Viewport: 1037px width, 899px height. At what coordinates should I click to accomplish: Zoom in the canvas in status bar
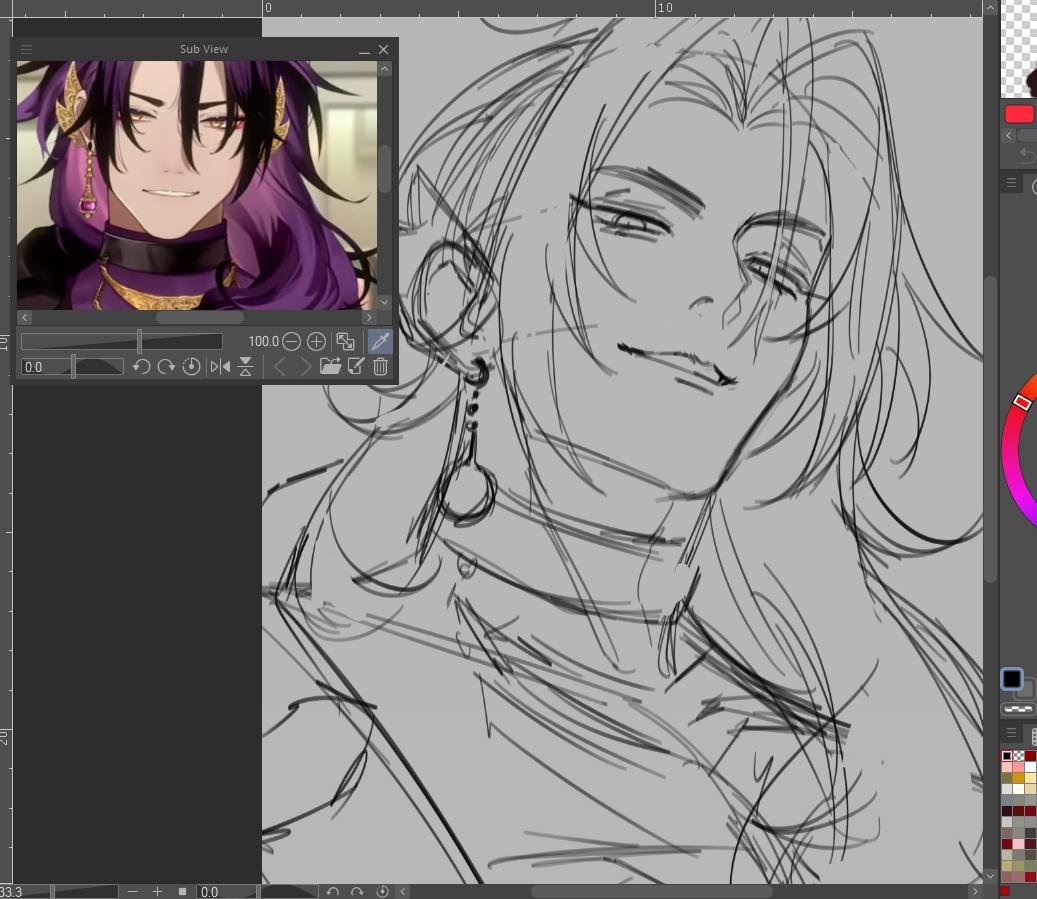[157, 892]
